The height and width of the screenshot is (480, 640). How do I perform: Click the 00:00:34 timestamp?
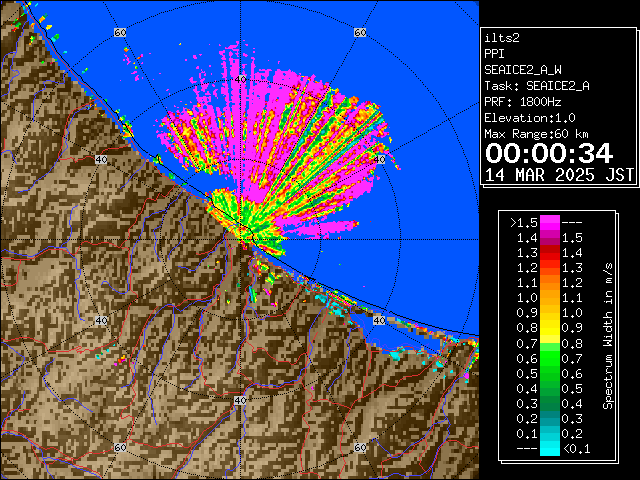[549, 153]
